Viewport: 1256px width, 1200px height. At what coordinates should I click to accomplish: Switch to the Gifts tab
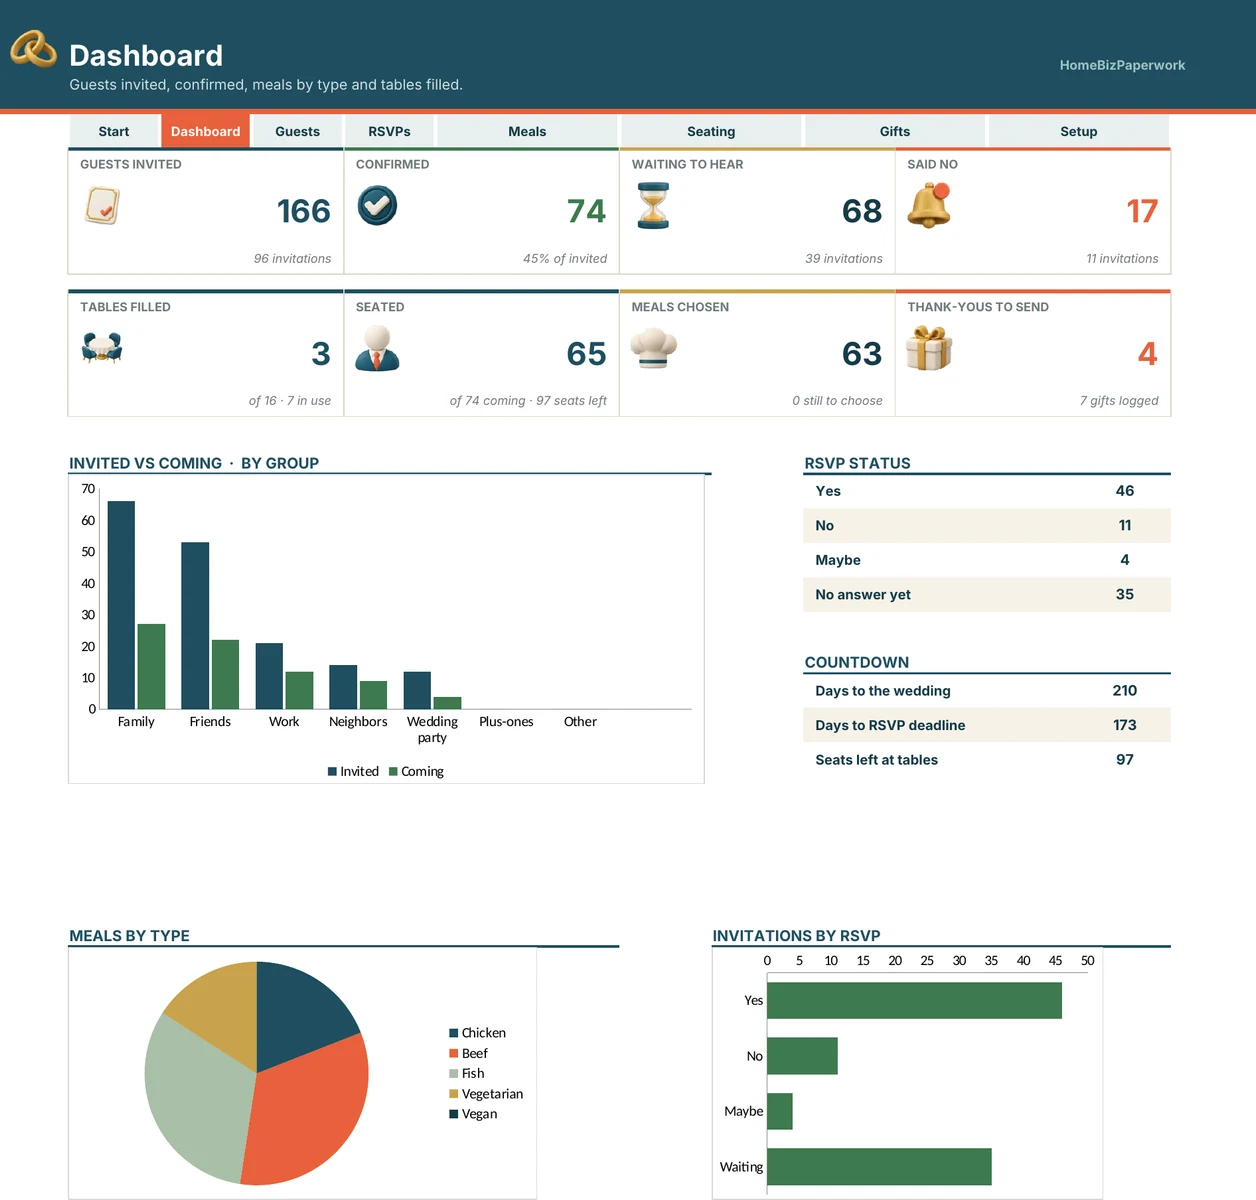pyautogui.click(x=895, y=131)
